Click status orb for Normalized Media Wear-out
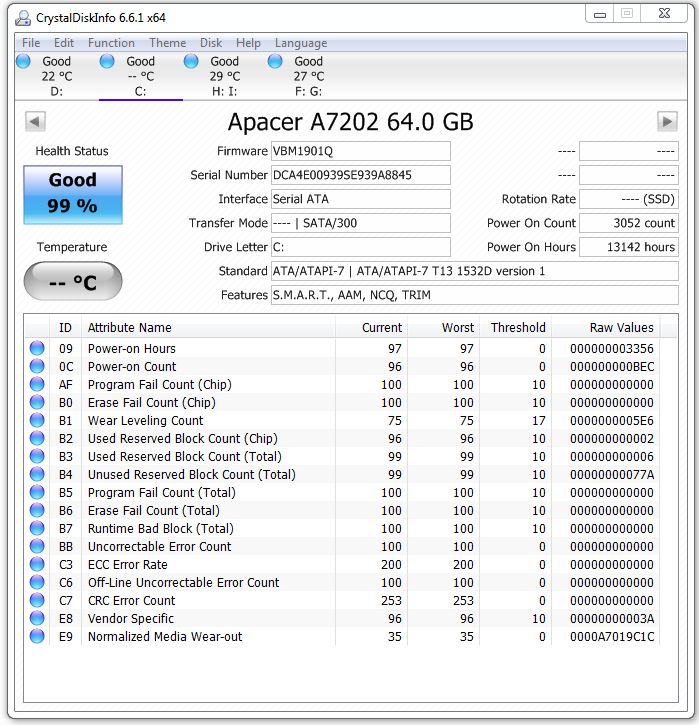The width and height of the screenshot is (699, 725). pyautogui.click(x=37, y=637)
